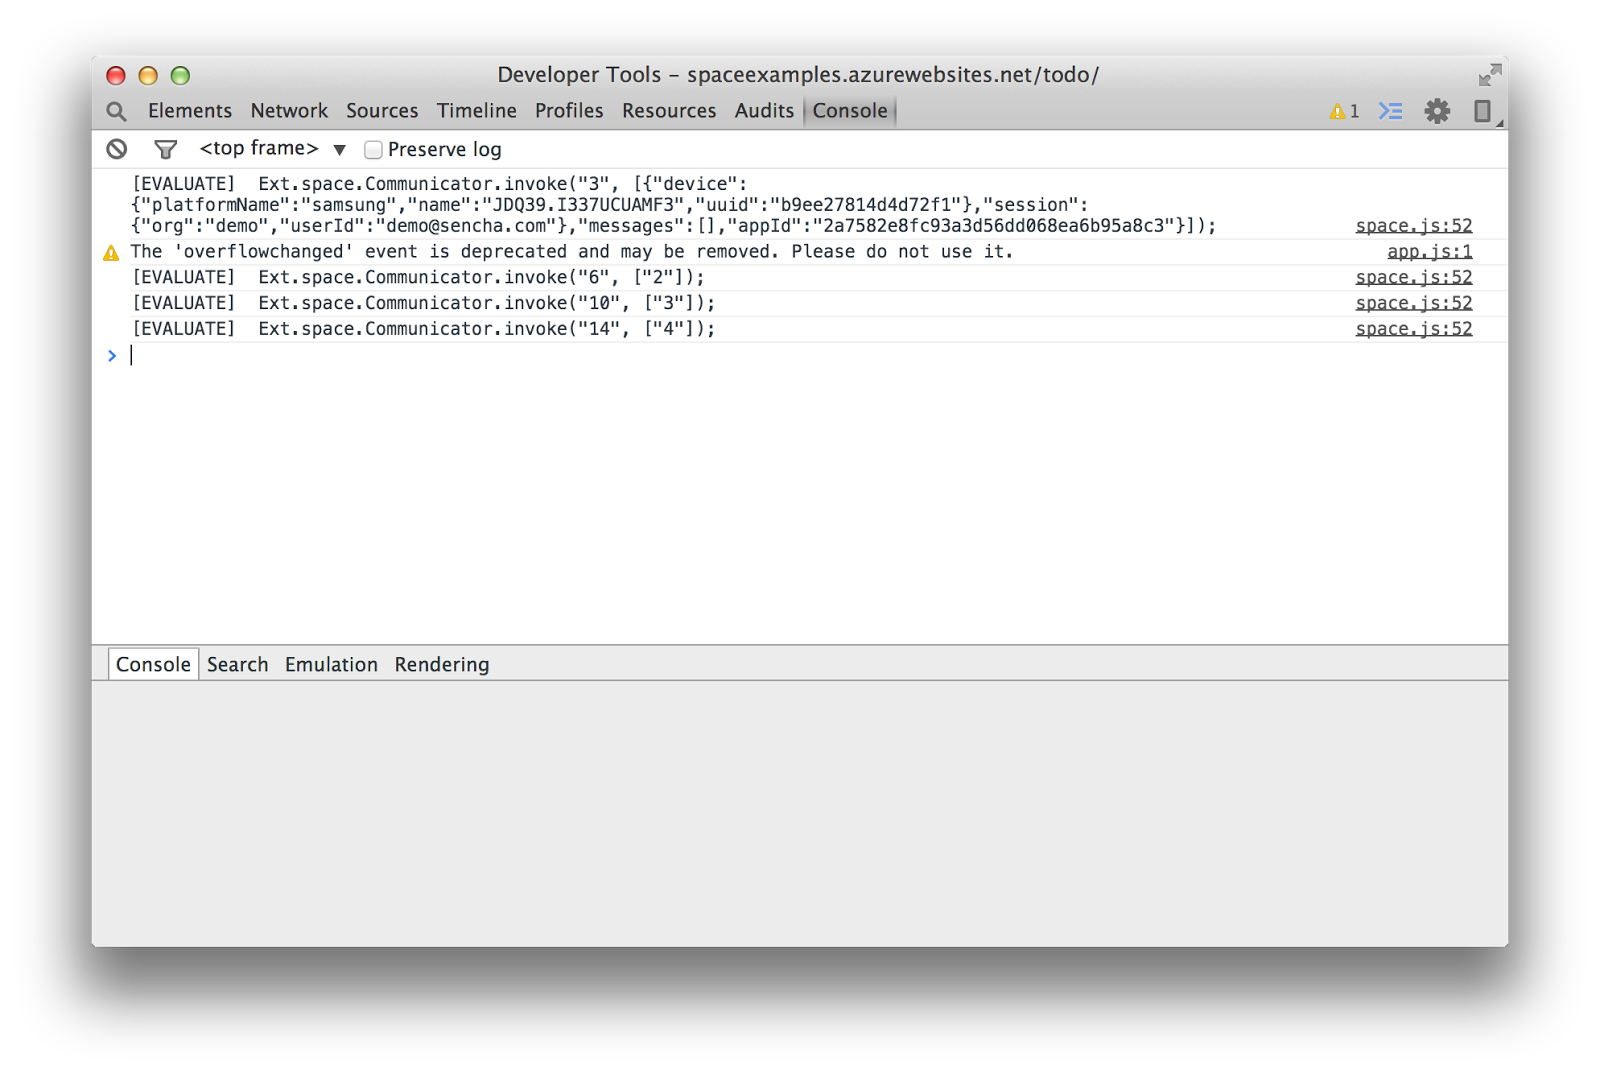Click the invoke("3" device info log entry
Image resolution: width=1600 pixels, height=1074 pixels.
pyautogui.click(x=673, y=205)
